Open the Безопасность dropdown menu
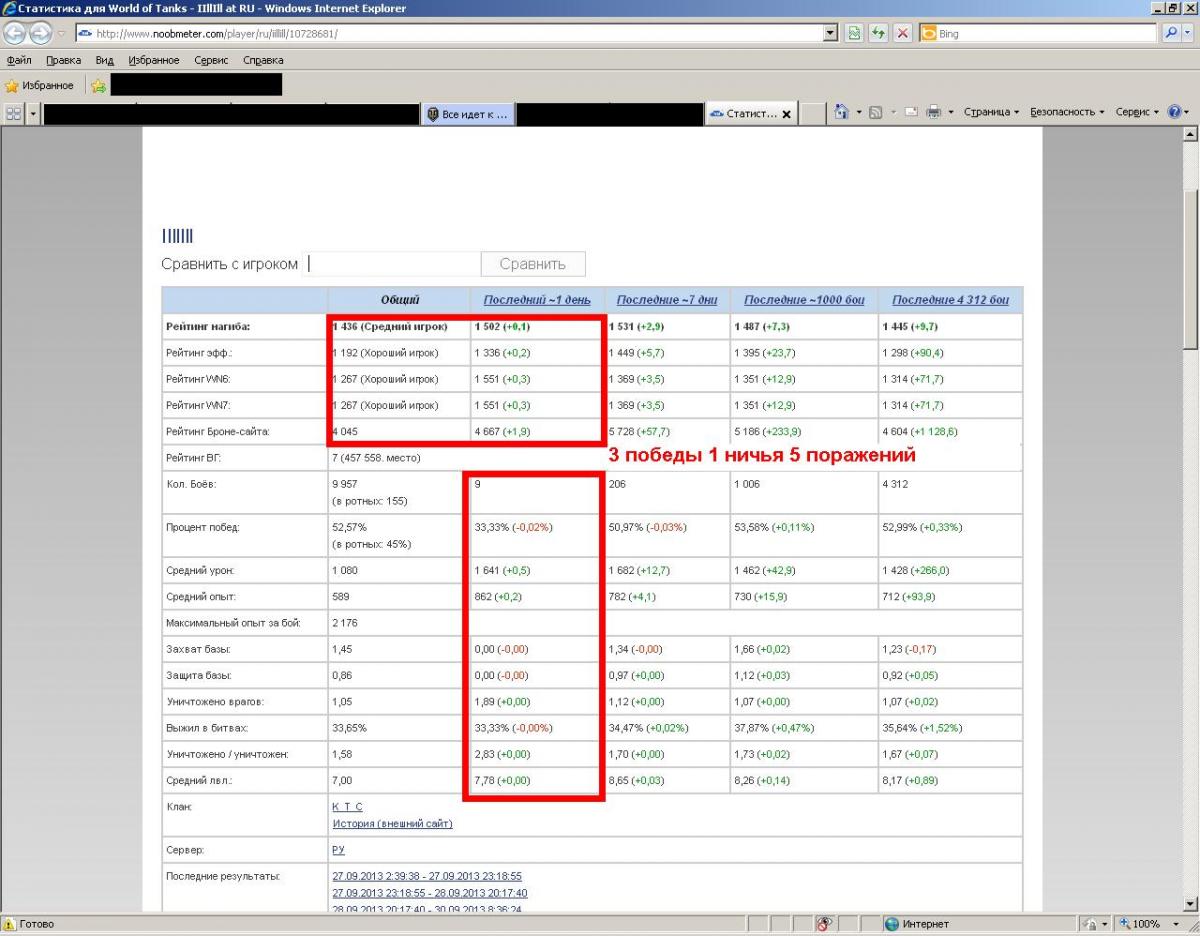The height and width of the screenshot is (936, 1200). (1067, 112)
